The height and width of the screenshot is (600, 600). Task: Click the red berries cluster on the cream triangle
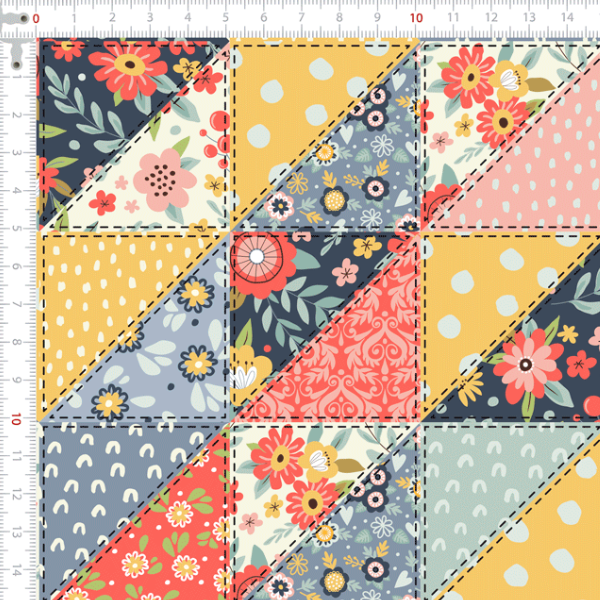click(212, 140)
